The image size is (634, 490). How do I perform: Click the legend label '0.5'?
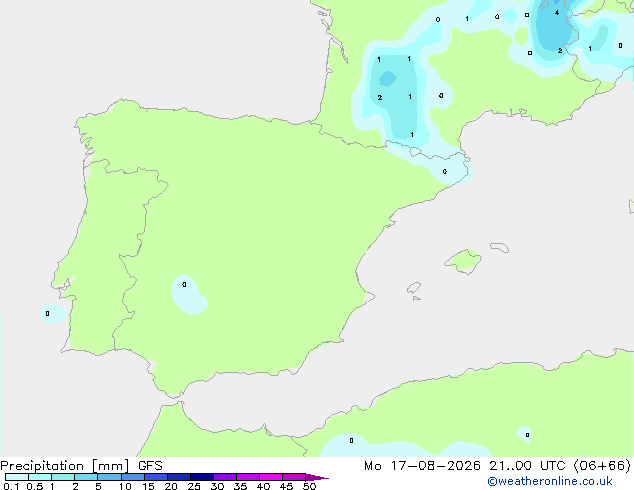pyautogui.click(x=34, y=486)
